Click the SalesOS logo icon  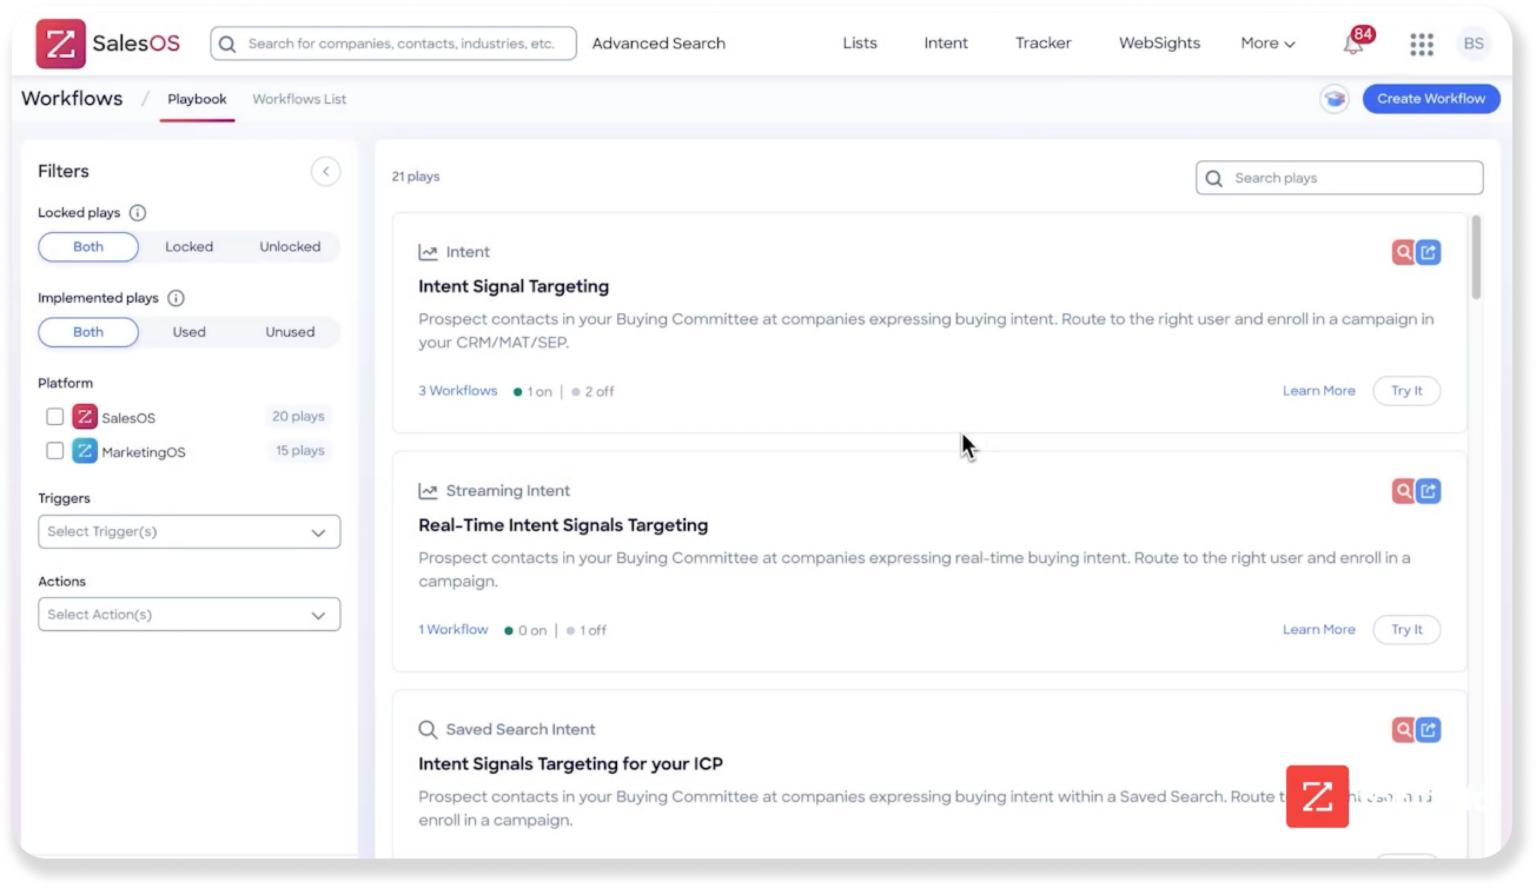click(x=63, y=43)
